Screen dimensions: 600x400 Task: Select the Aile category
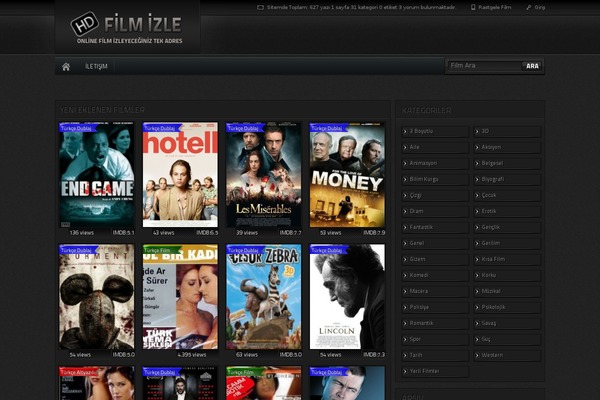point(435,147)
